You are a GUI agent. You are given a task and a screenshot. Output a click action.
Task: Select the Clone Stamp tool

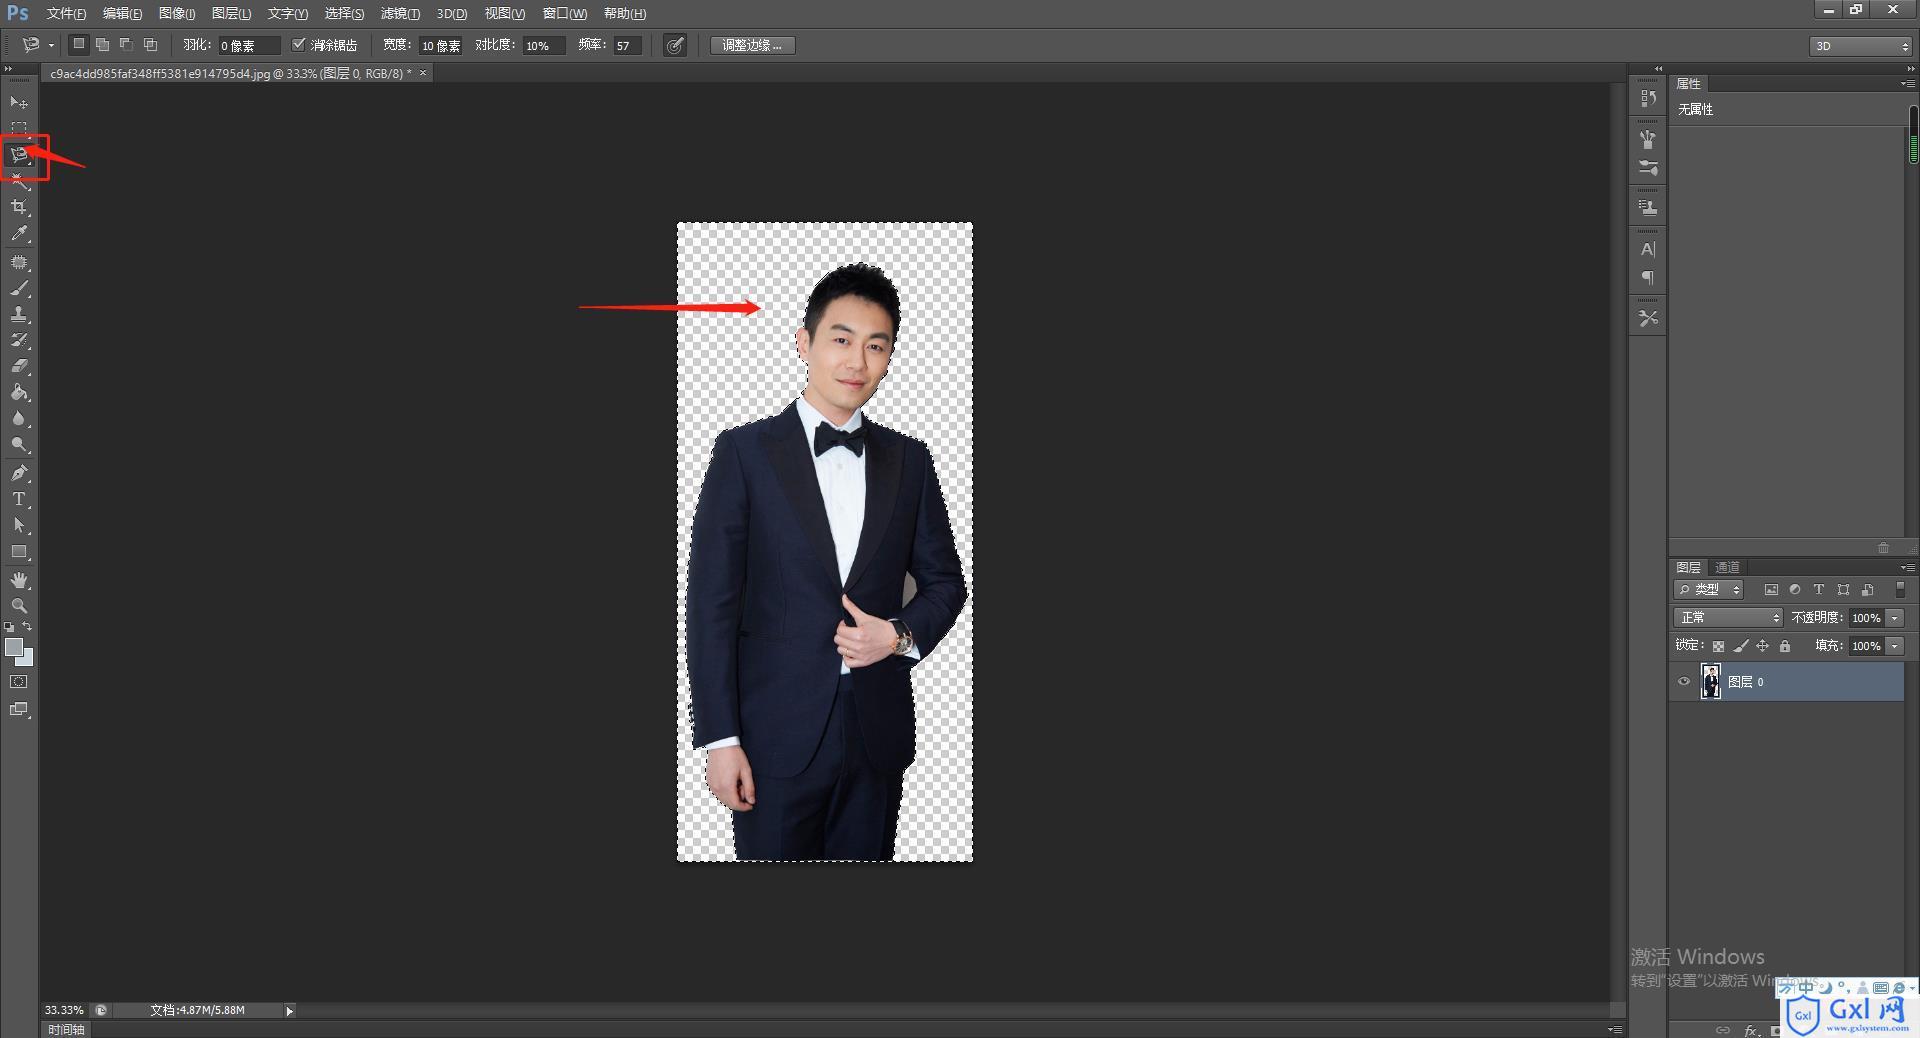[x=19, y=314]
